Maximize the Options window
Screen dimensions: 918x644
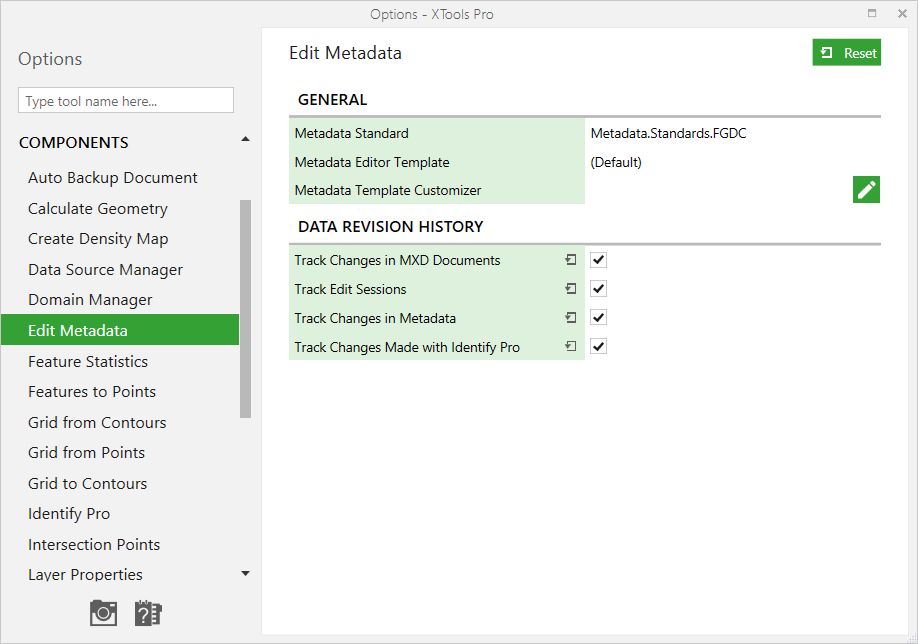[x=872, y=13]
